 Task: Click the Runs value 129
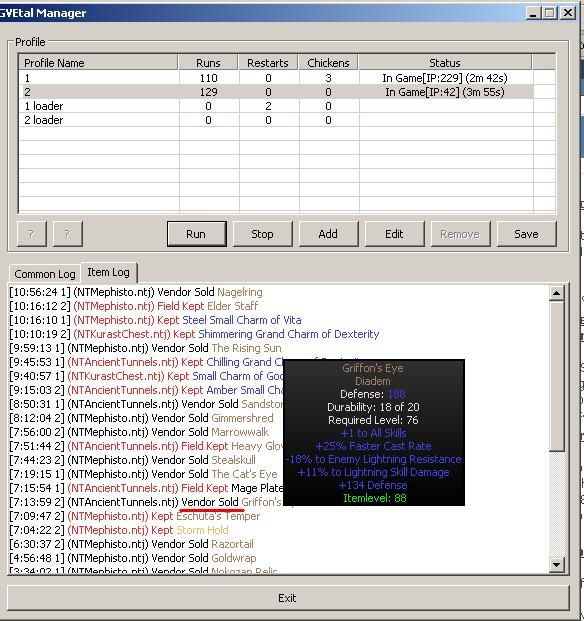click(208, 92)
